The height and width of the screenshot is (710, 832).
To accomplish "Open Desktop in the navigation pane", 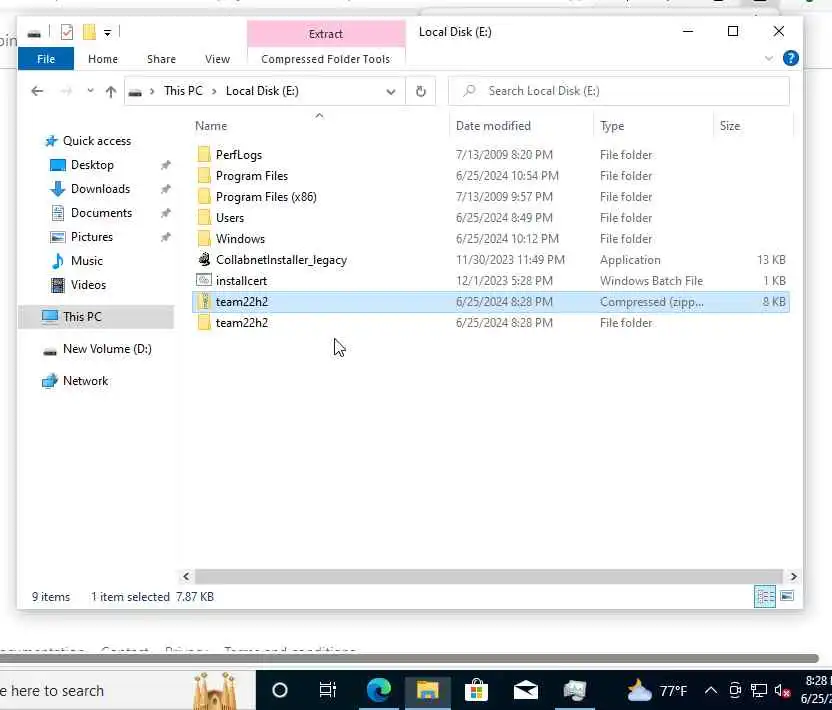I will point(92,164).
